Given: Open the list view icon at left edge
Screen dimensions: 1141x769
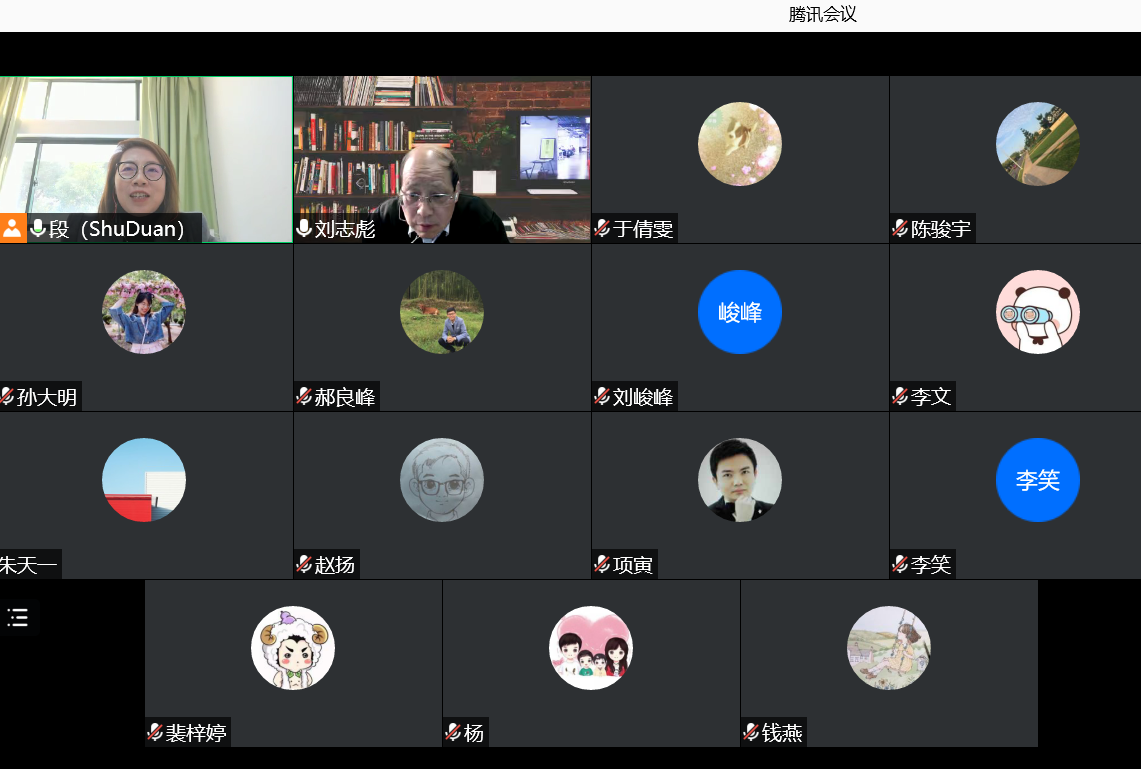Looking at the screenshot, I should [x=17, y=618].
